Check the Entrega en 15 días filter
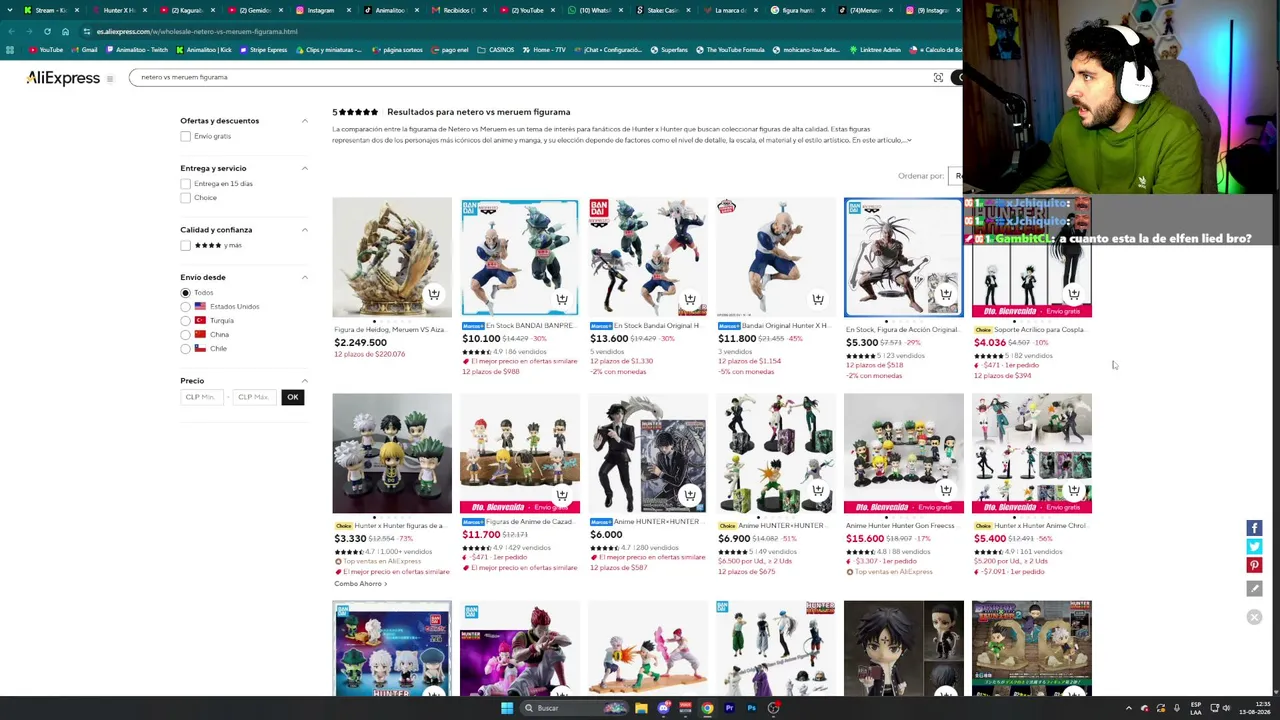The height and width of the screenshot is (720, 1280). point(185,184)
